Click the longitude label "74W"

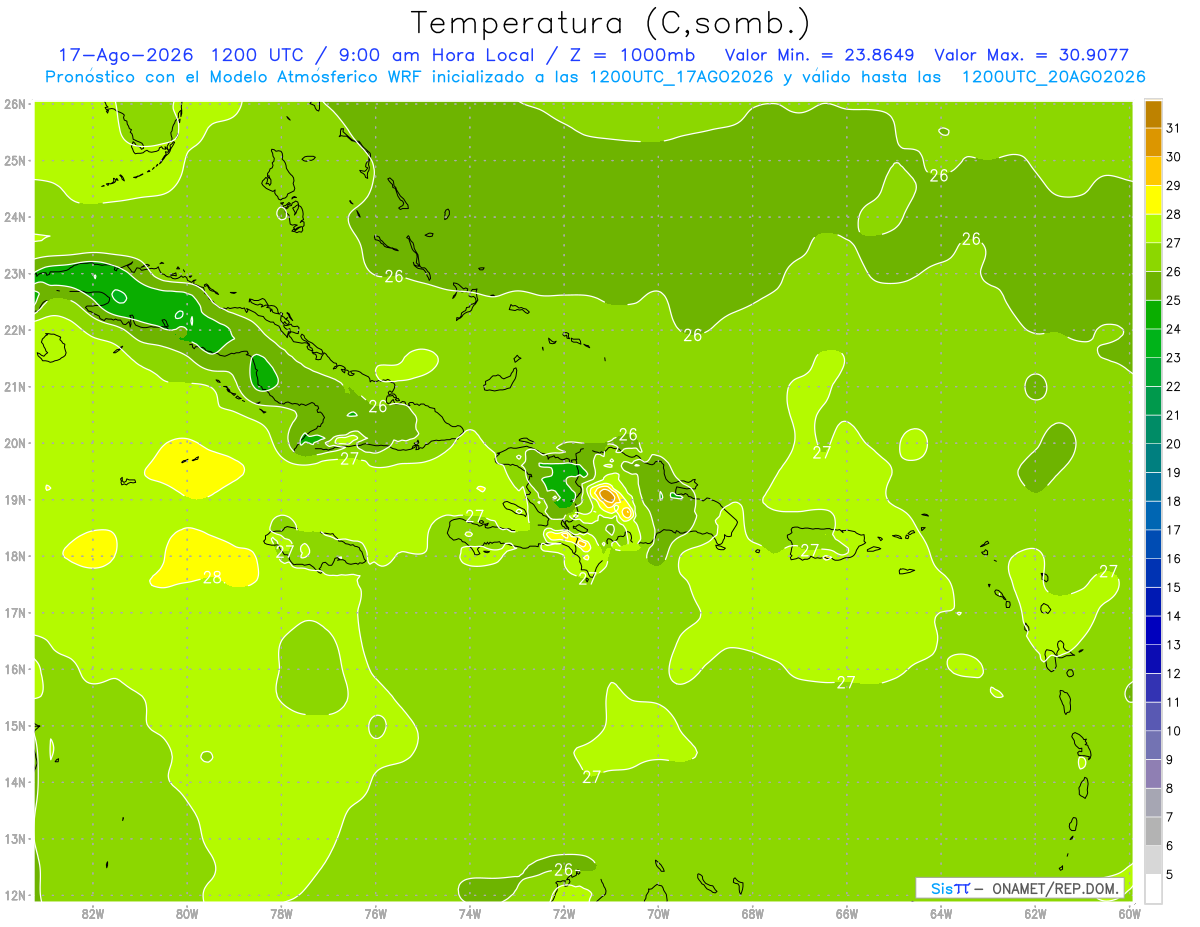pos(470,913)
